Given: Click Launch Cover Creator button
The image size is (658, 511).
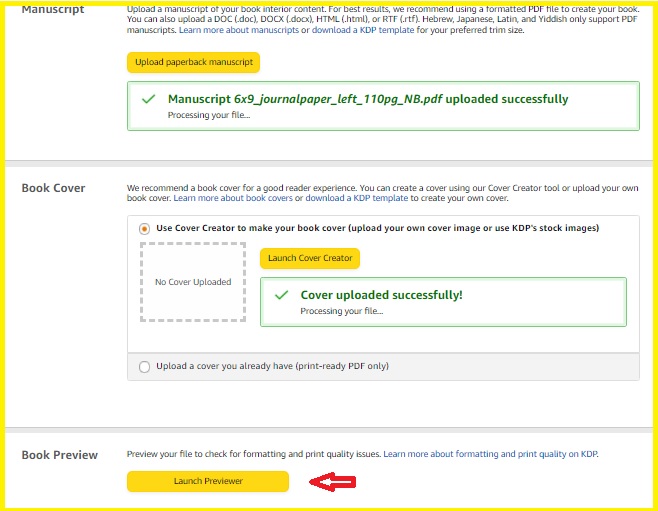Looking at the screenshot, I should click(310, 258).
